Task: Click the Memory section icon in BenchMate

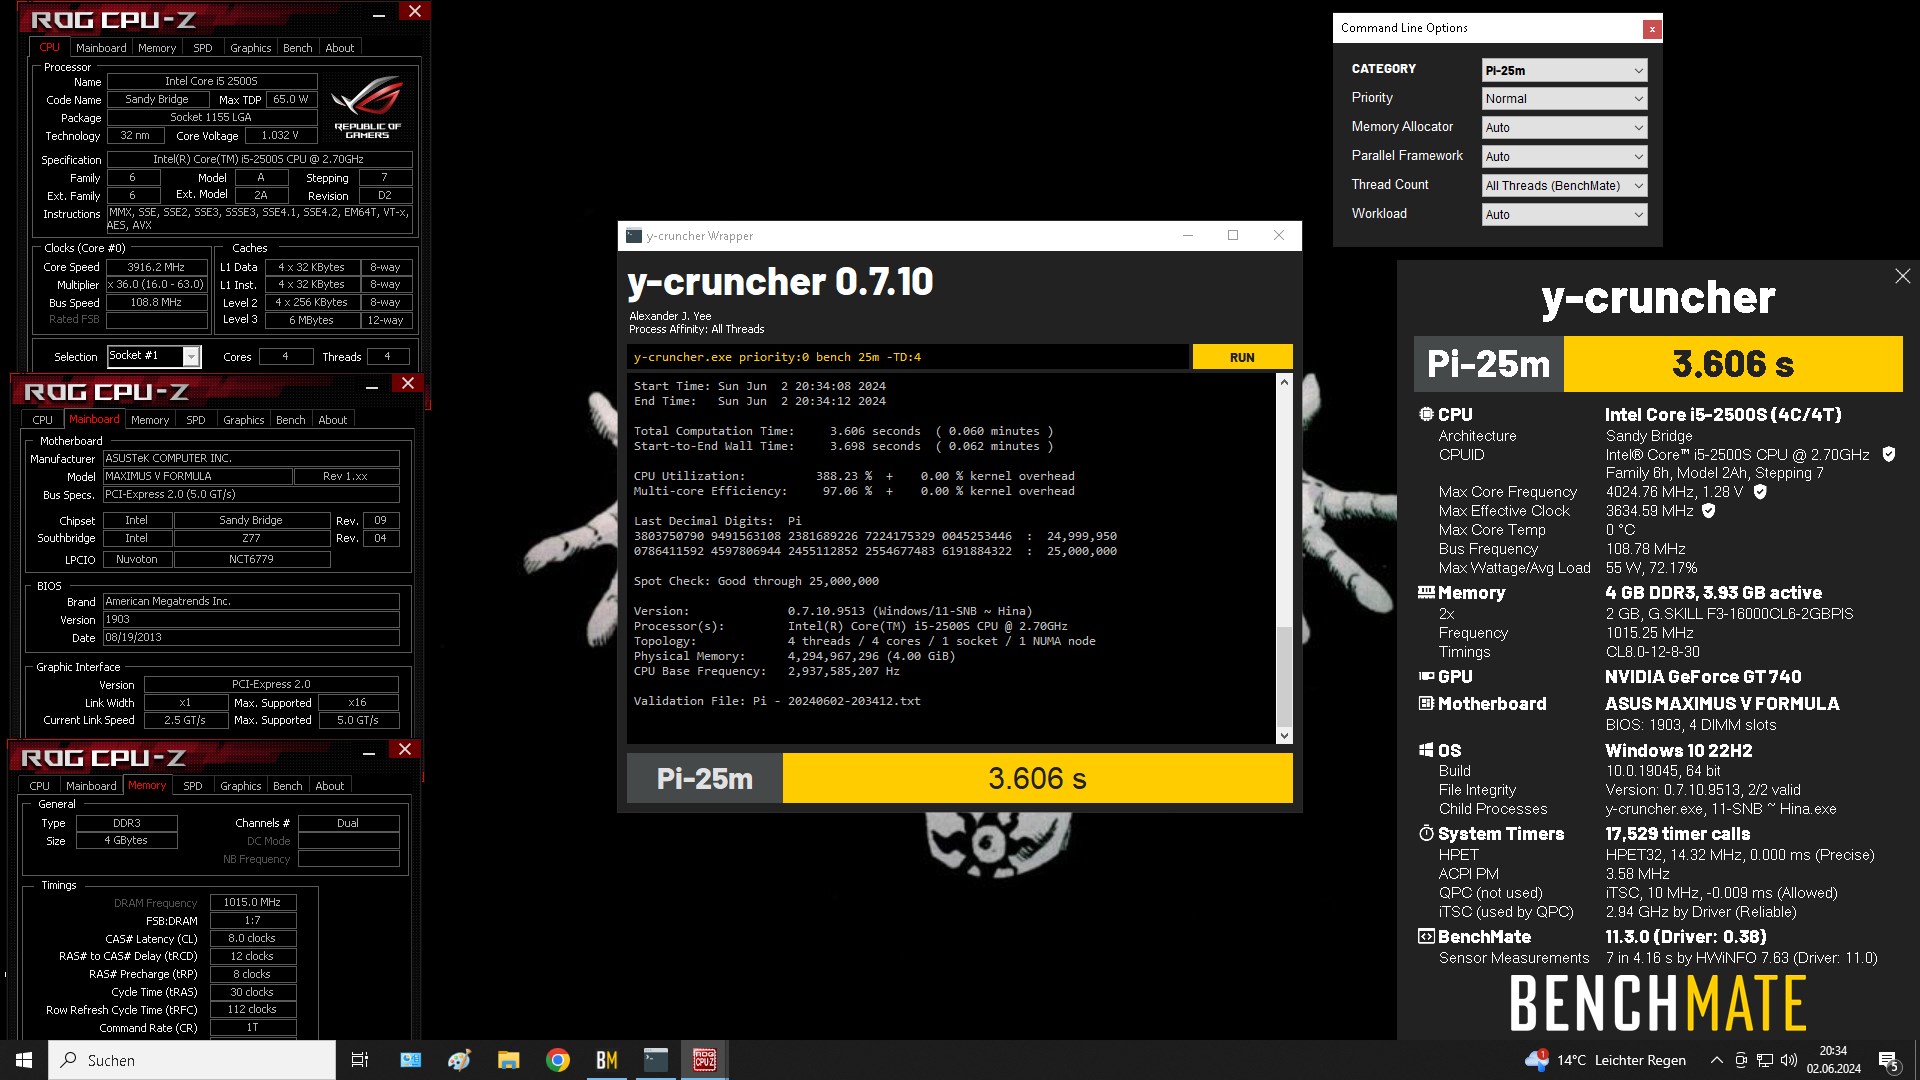Action: coord(1426,592)
